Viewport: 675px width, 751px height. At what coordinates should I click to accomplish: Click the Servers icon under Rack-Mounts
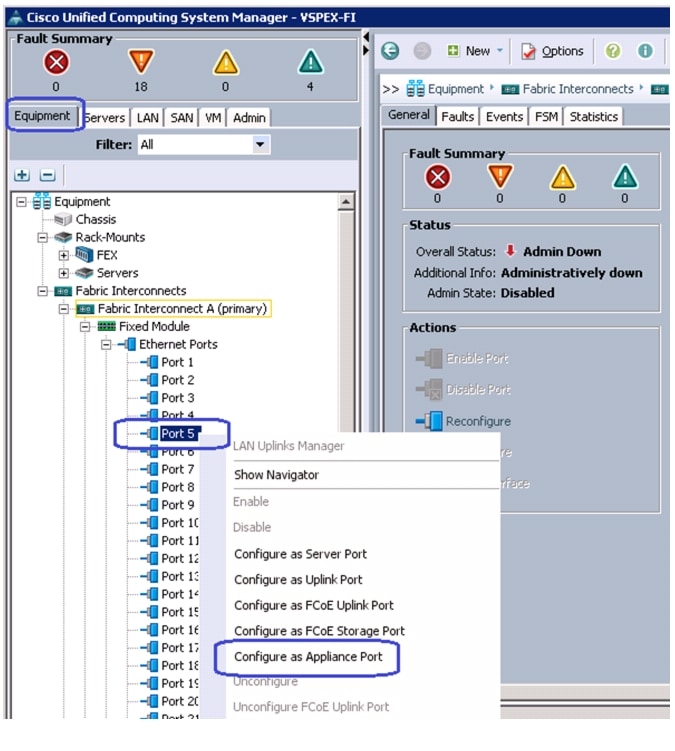click(x=84, y=273)
